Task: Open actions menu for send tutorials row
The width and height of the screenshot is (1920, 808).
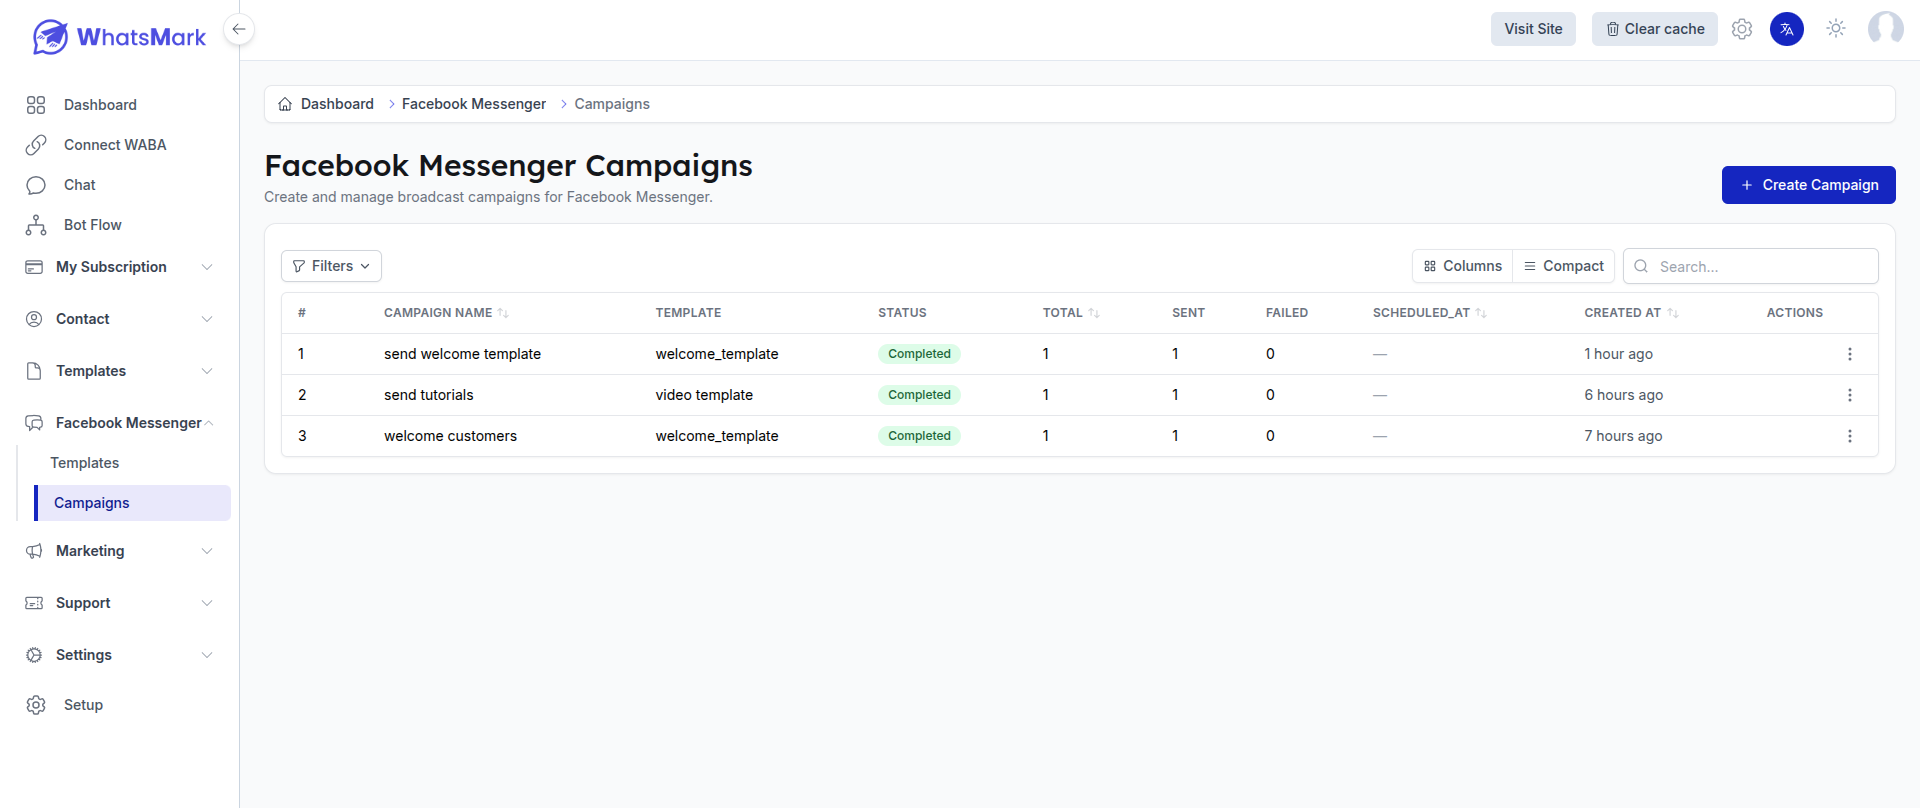Action: pos(1850,395)
